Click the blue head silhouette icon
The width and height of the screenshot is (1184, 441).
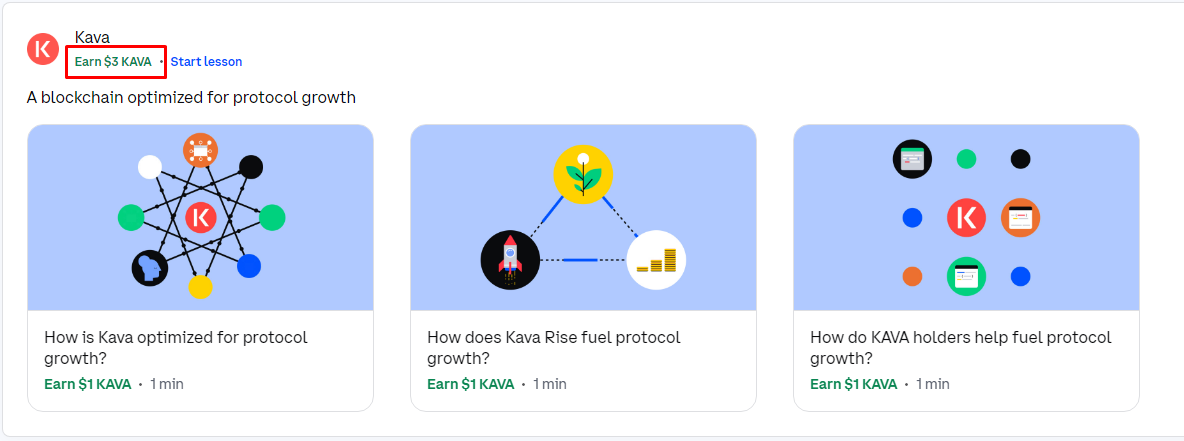150,267
